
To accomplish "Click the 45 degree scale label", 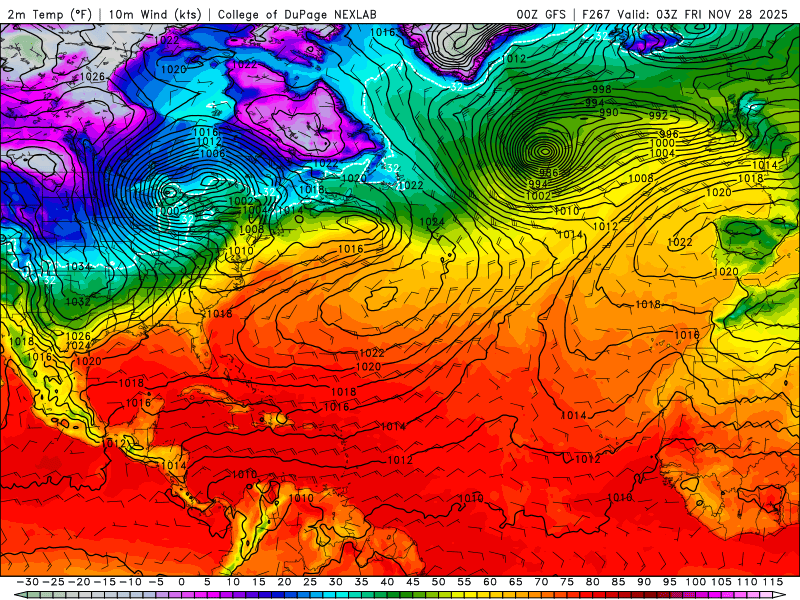I will click(413, 582).
